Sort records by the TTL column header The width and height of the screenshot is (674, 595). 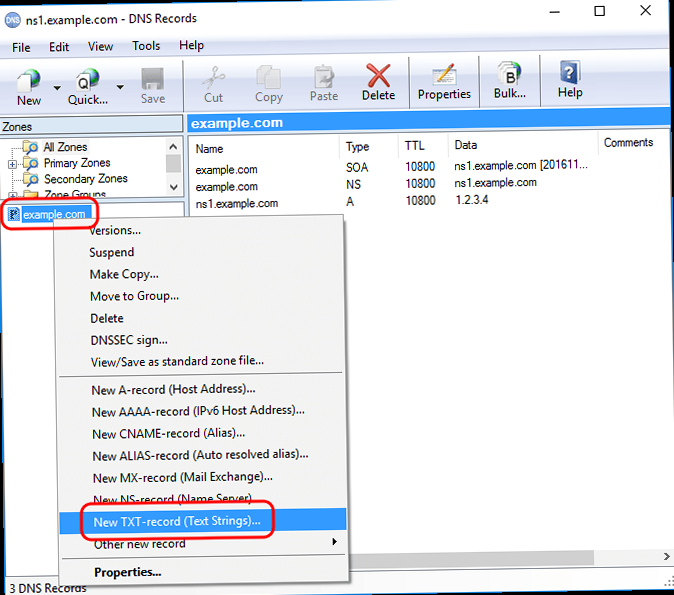coord(414,147)
